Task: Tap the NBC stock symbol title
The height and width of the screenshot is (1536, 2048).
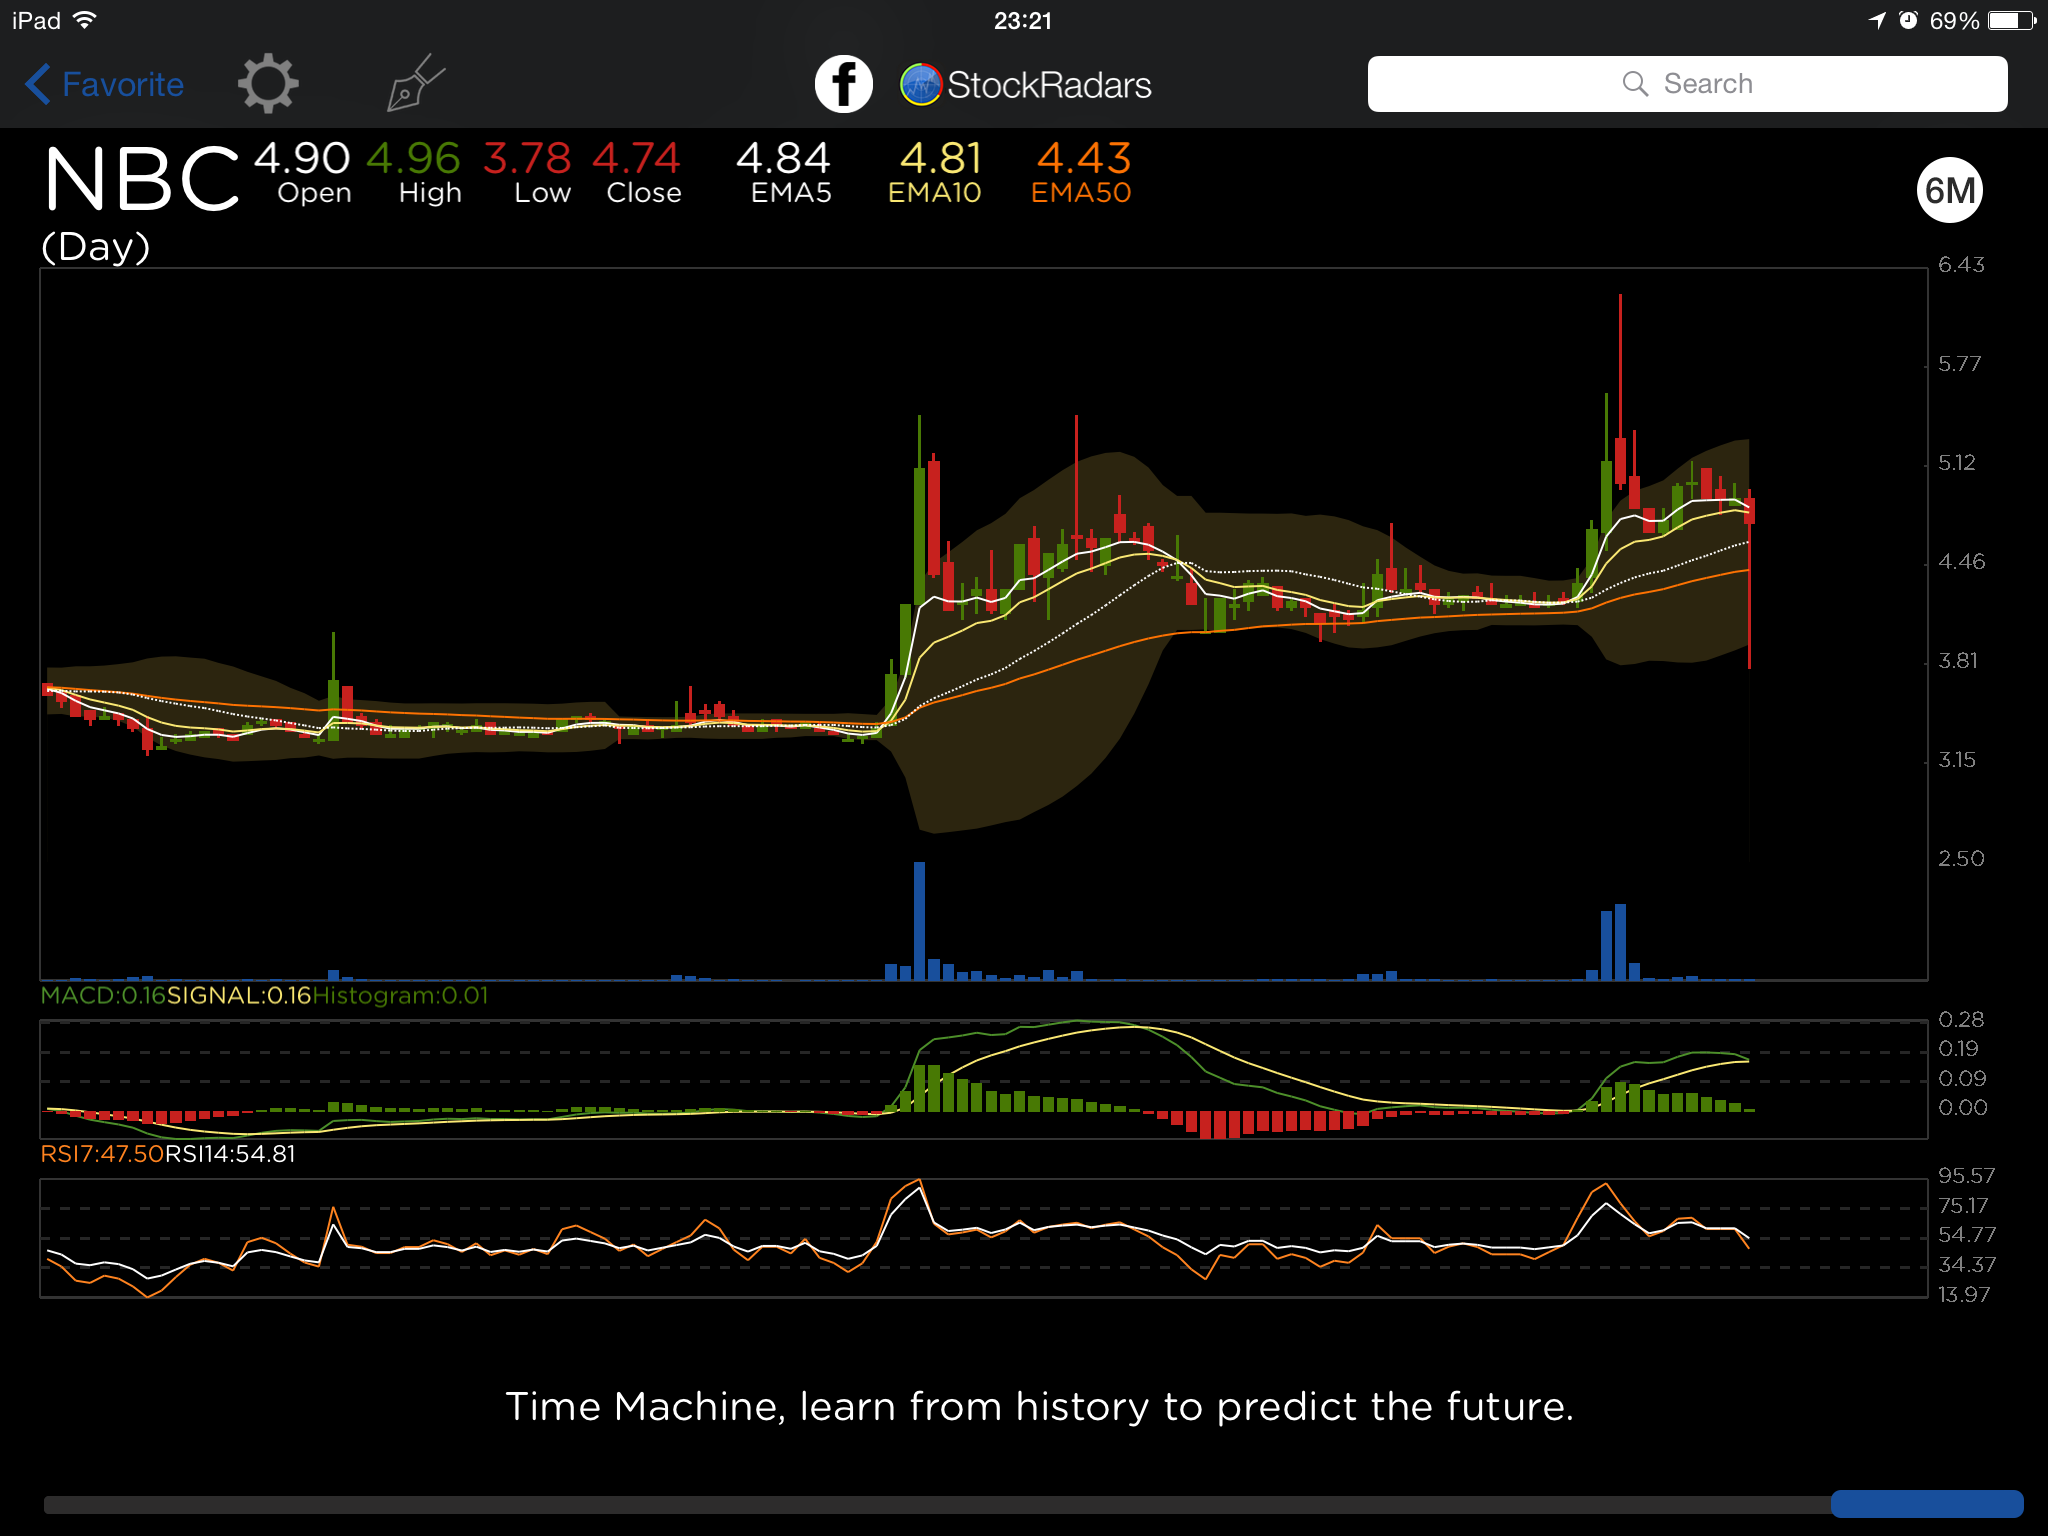Action: pos(142,180)
